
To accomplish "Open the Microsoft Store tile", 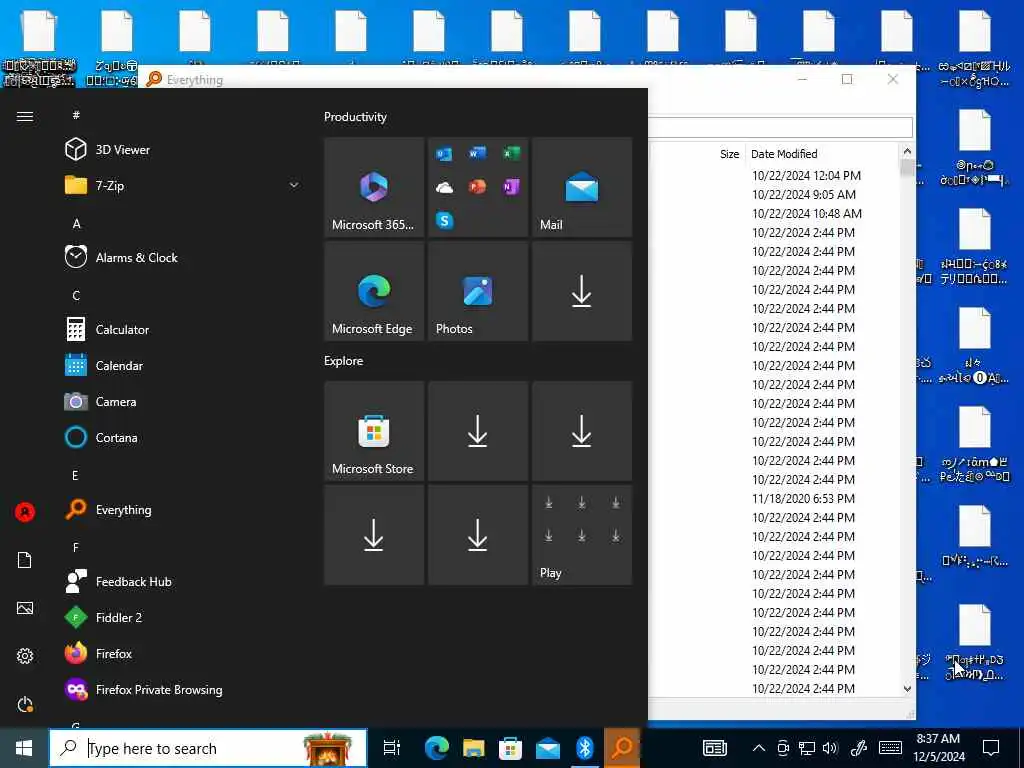I will coord(374,431).
